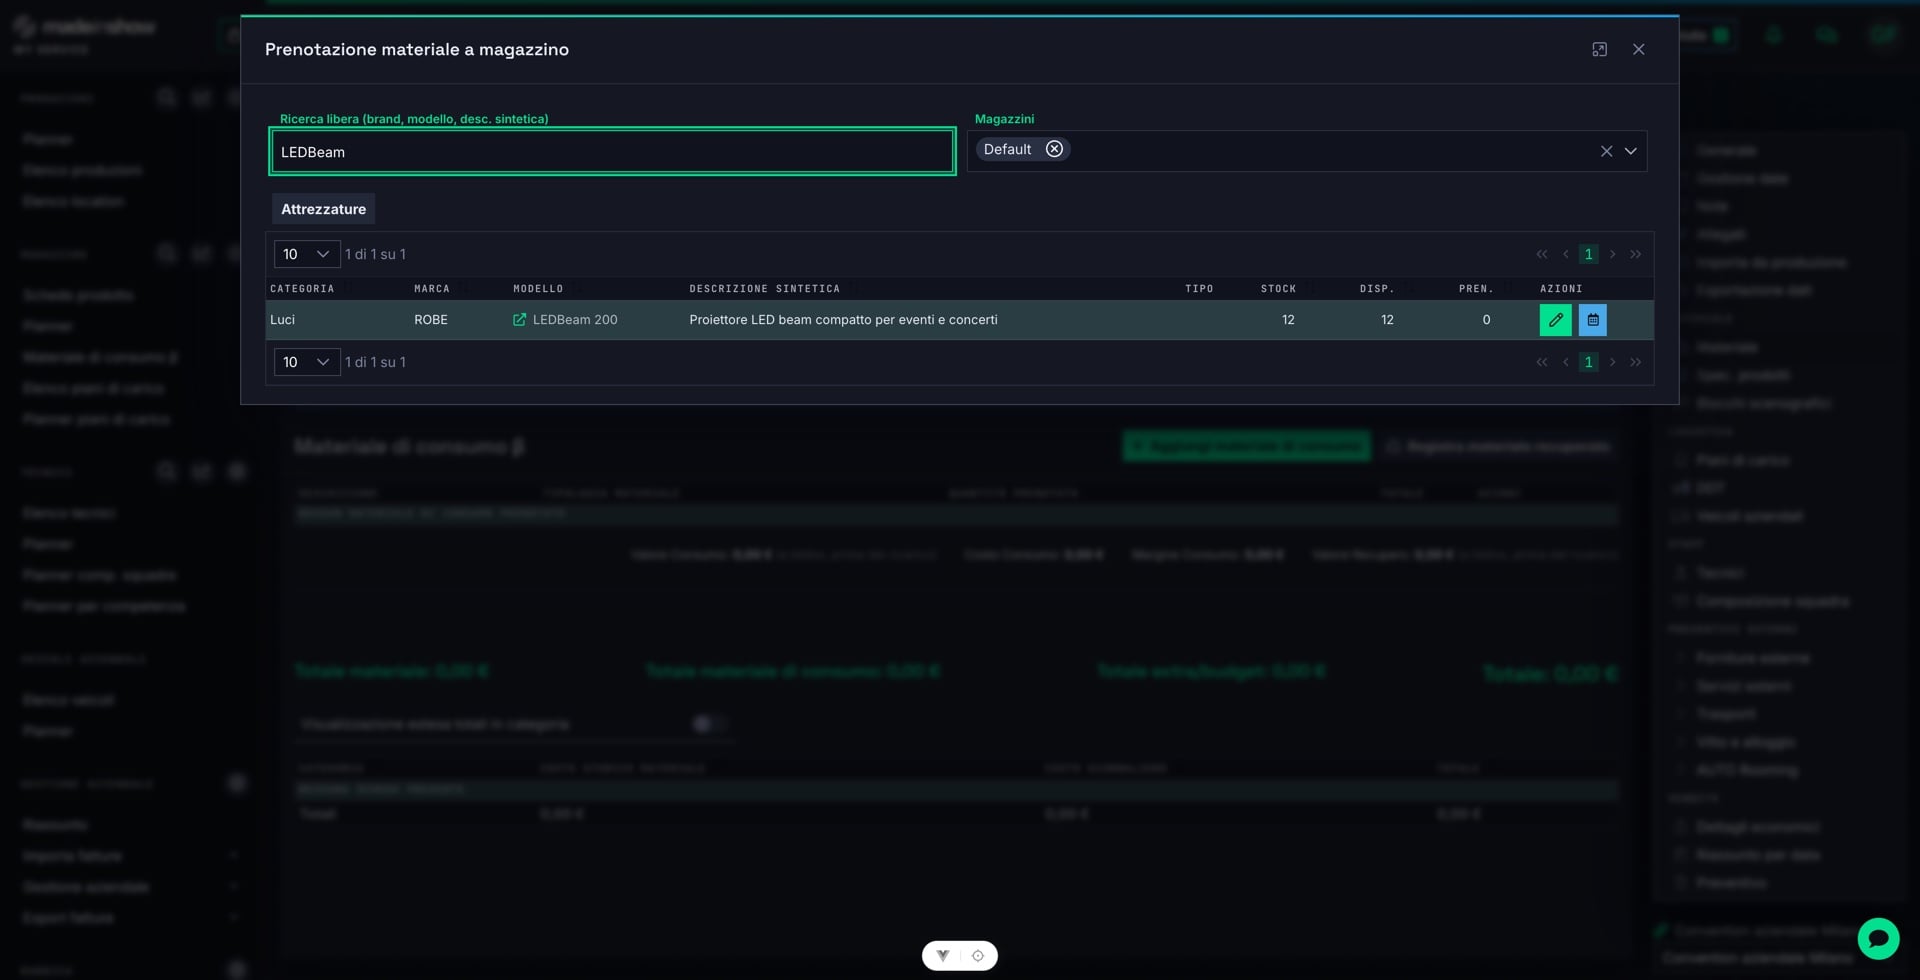The width and height of the screenshot is (1920, 980).
Task: Select page 1 in upper paginator
Action: click(x=1588, y=254)
